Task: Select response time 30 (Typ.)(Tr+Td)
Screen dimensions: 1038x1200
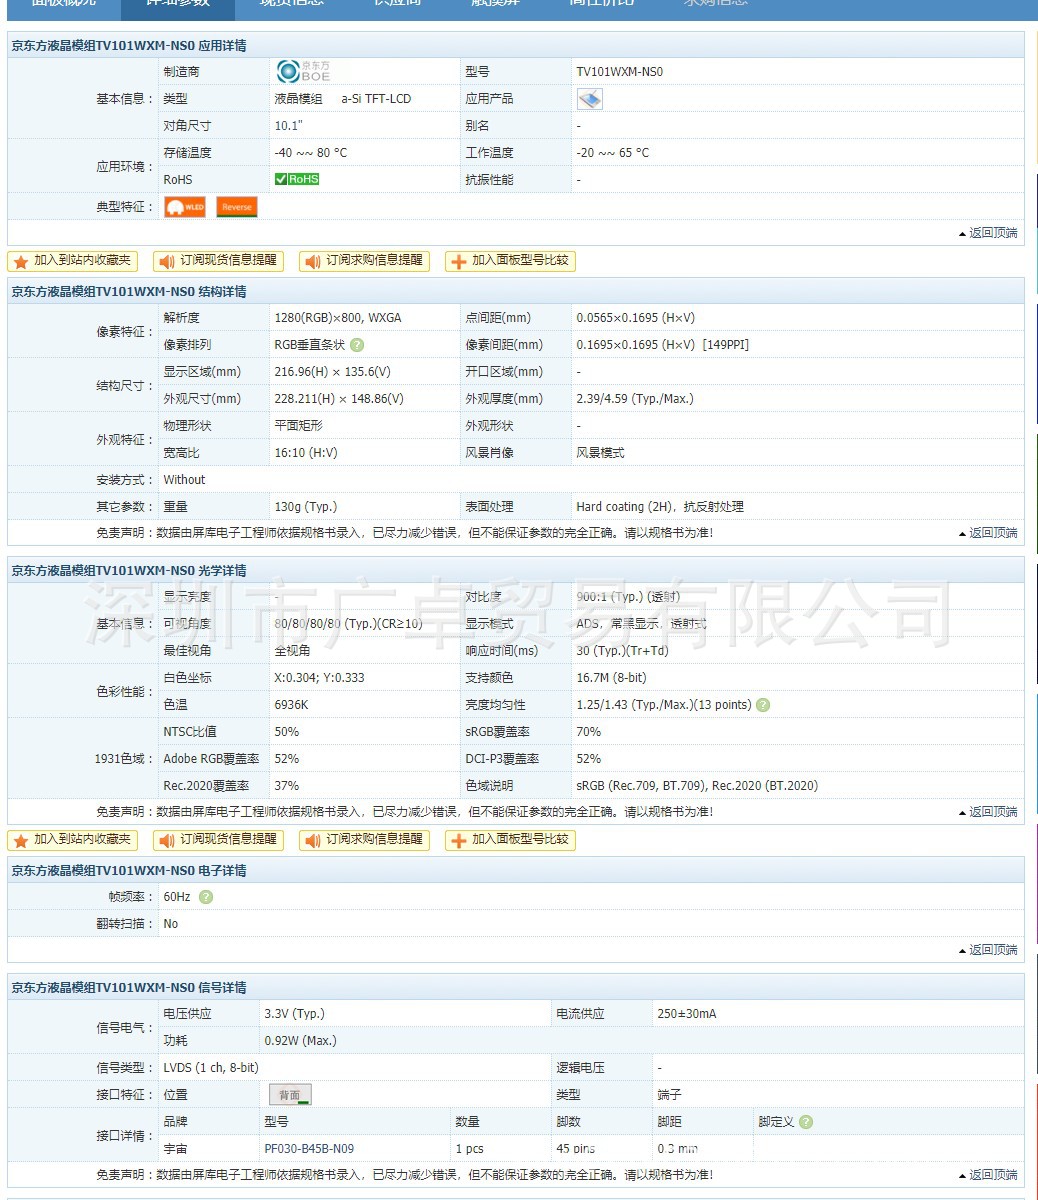Action: coord(623,651)
